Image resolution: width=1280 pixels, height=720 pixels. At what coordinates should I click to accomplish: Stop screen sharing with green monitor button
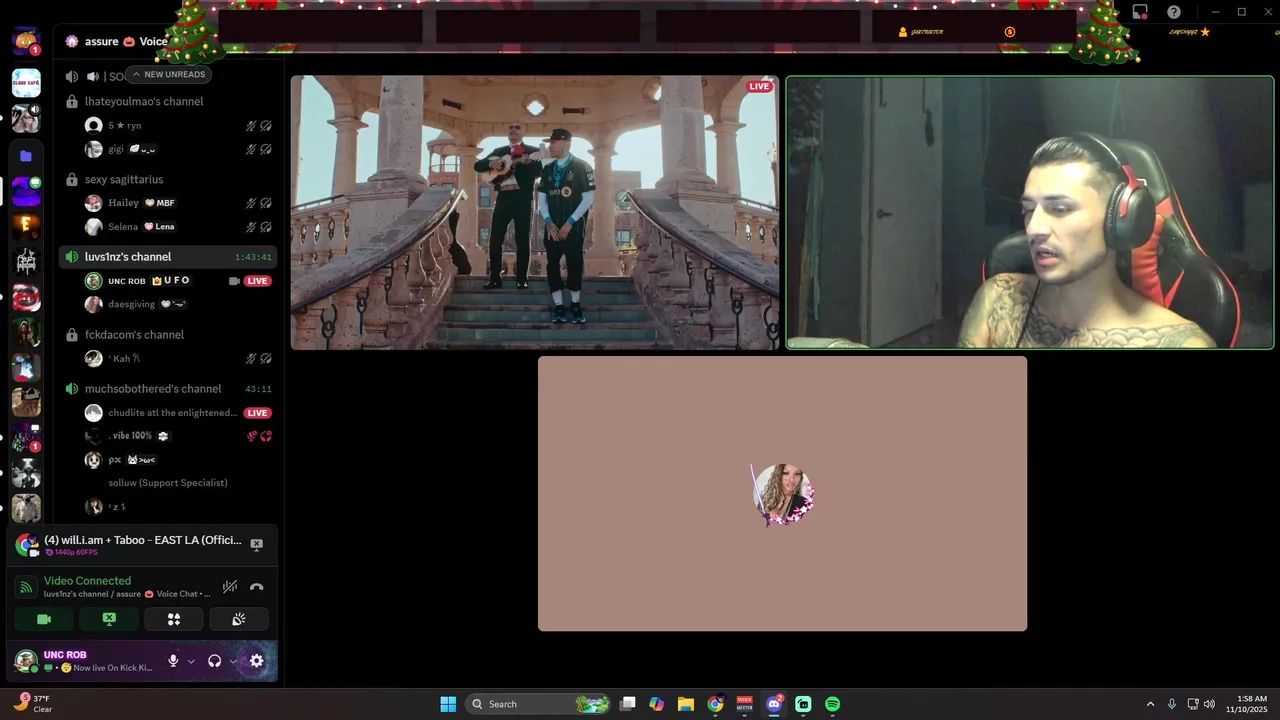109,619
